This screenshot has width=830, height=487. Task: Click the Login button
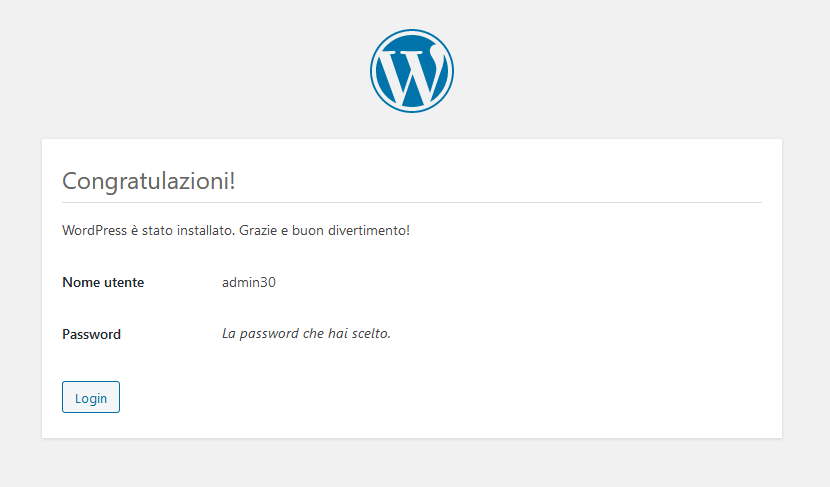coord(91,397)
